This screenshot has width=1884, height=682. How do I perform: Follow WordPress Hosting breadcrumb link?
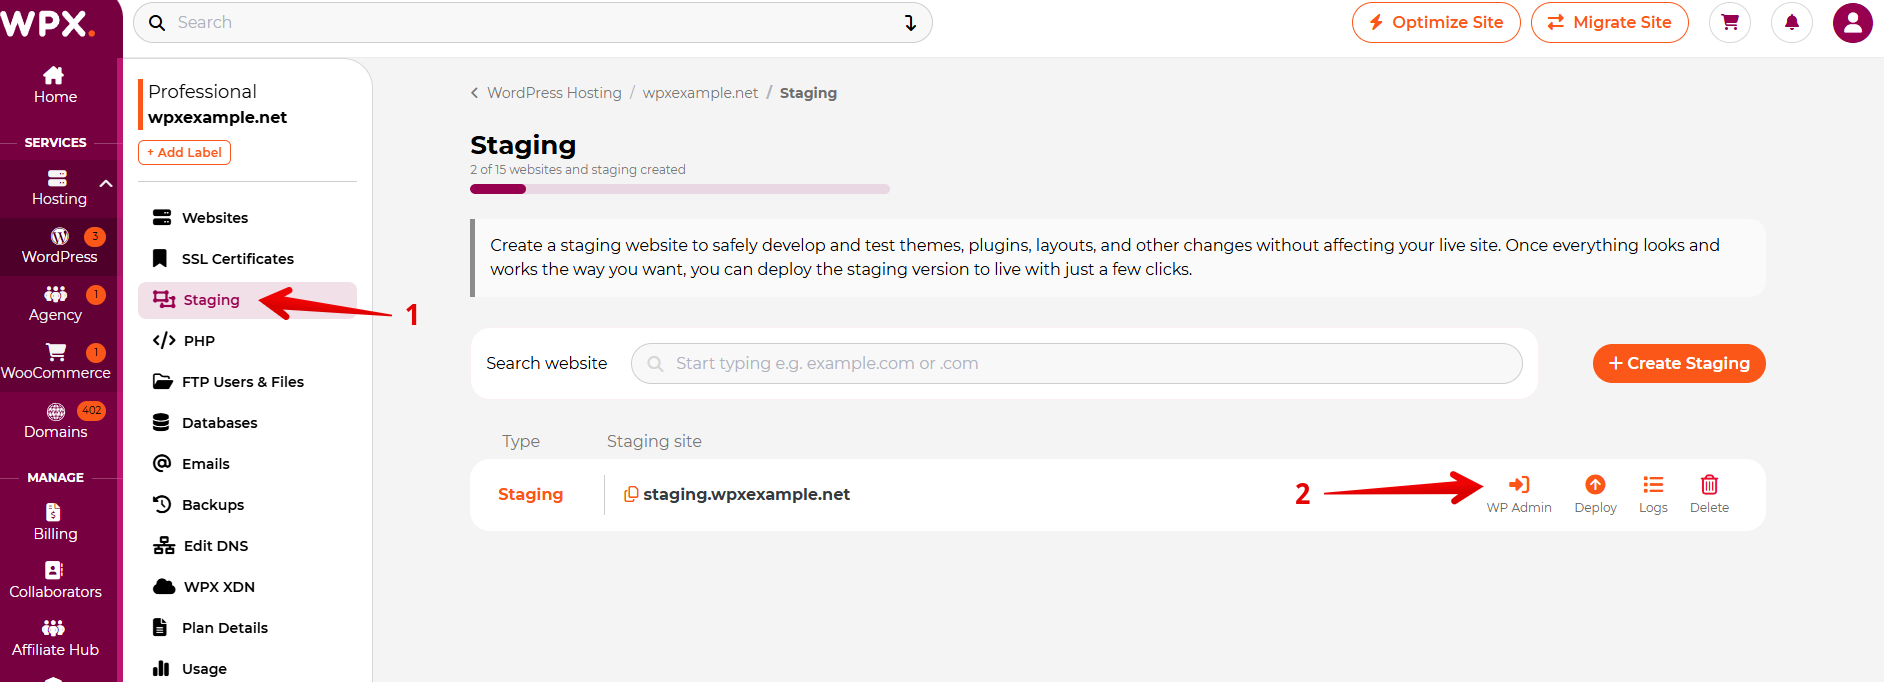pos(554,93)
